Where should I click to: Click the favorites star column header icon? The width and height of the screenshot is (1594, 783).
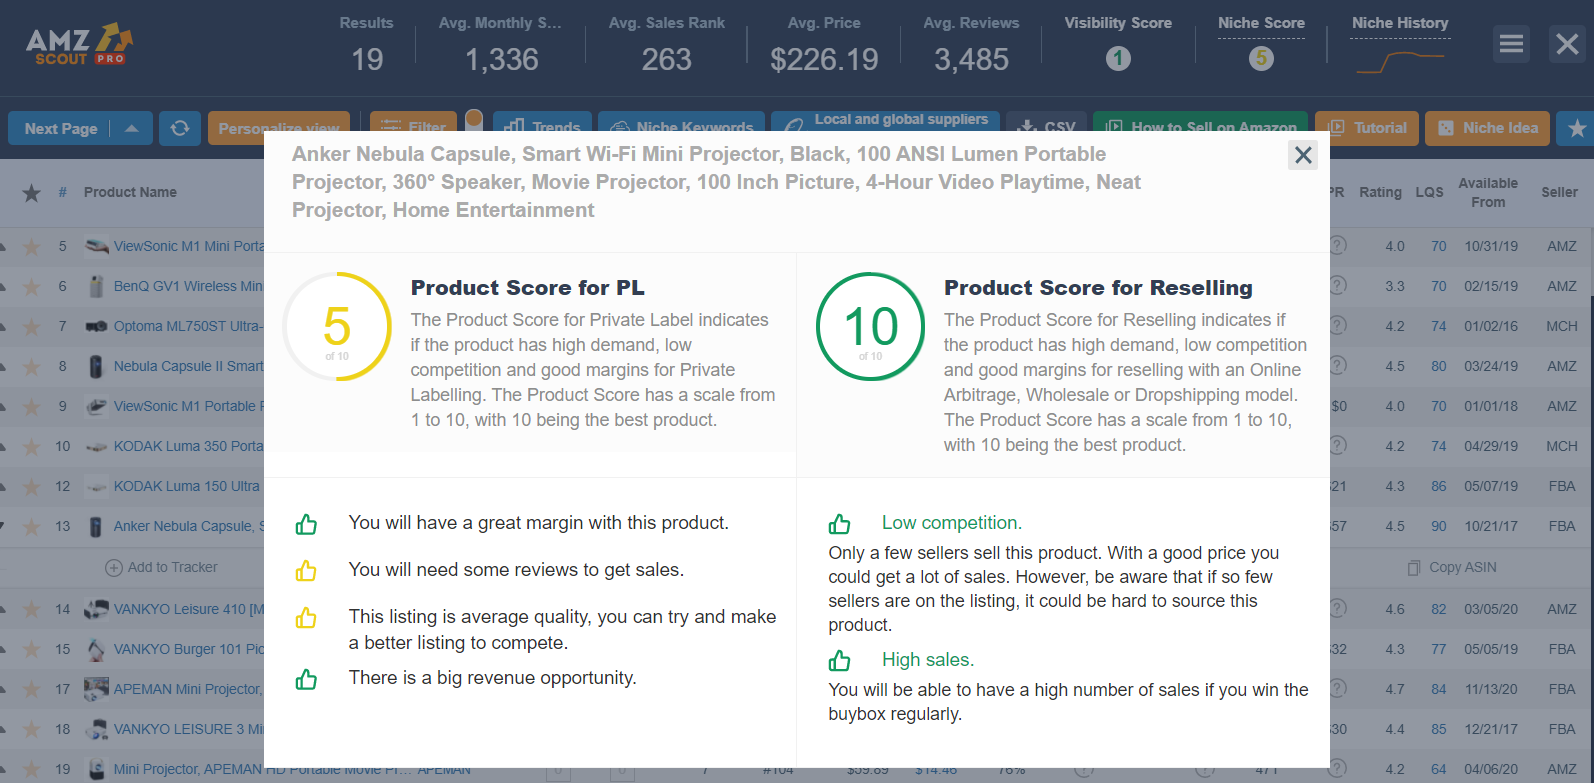[x=32, y=193]
